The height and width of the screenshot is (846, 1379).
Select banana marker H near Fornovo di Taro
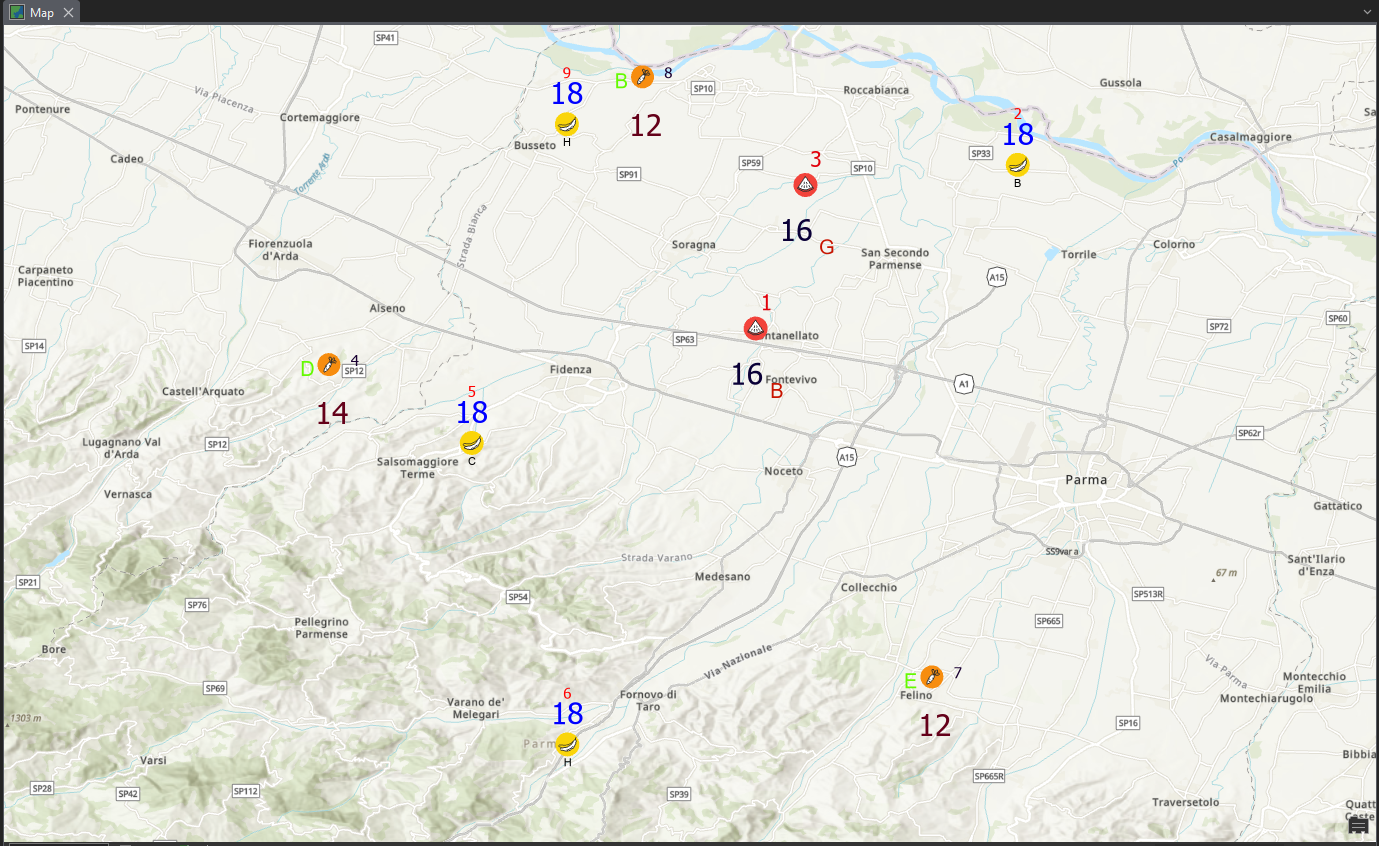click(566, 744)
